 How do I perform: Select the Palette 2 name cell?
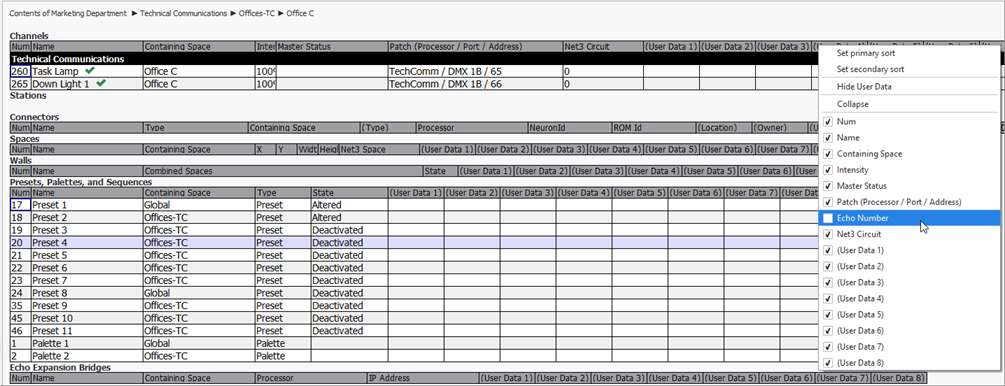pos(87,356)
